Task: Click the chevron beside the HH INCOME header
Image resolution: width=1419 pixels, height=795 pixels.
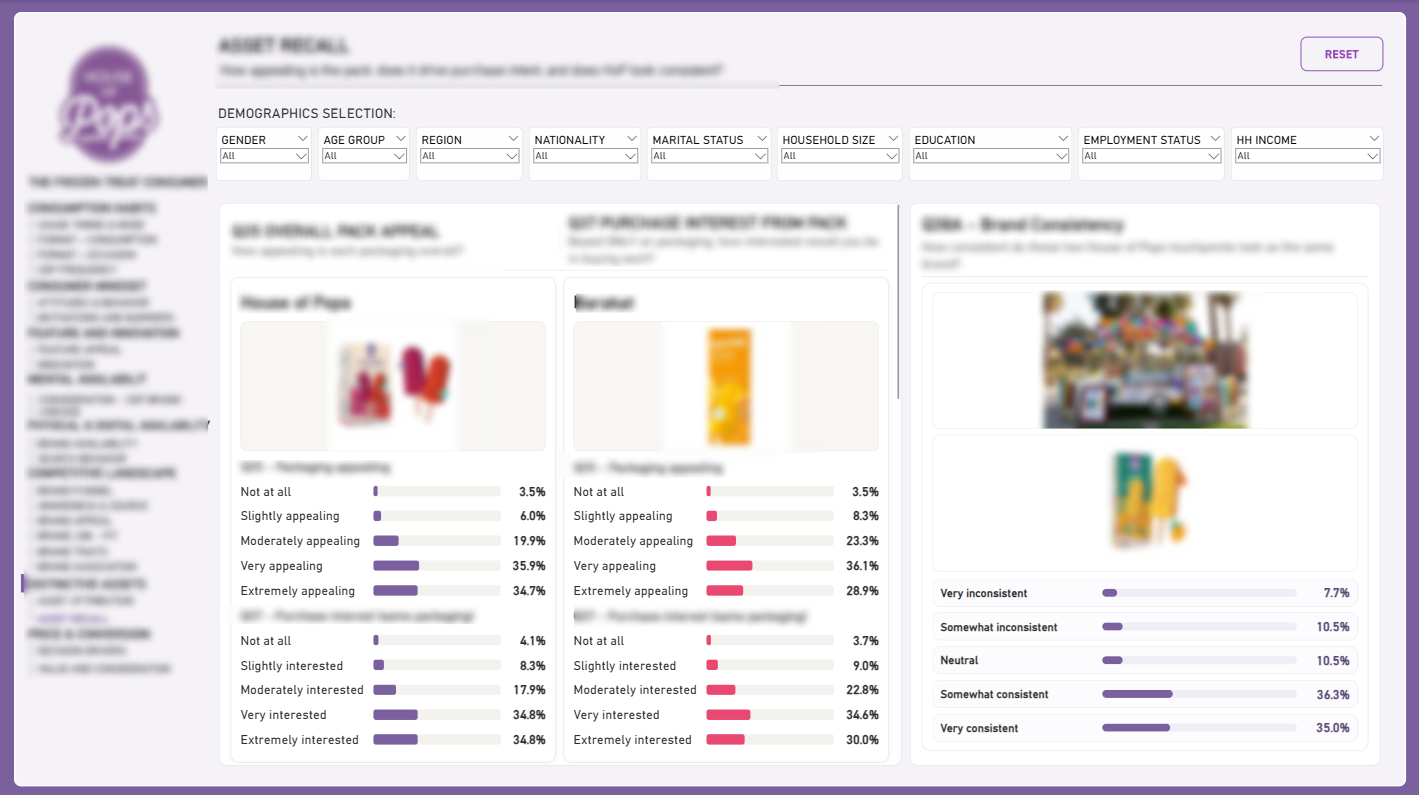Action: click(1374, 138)
